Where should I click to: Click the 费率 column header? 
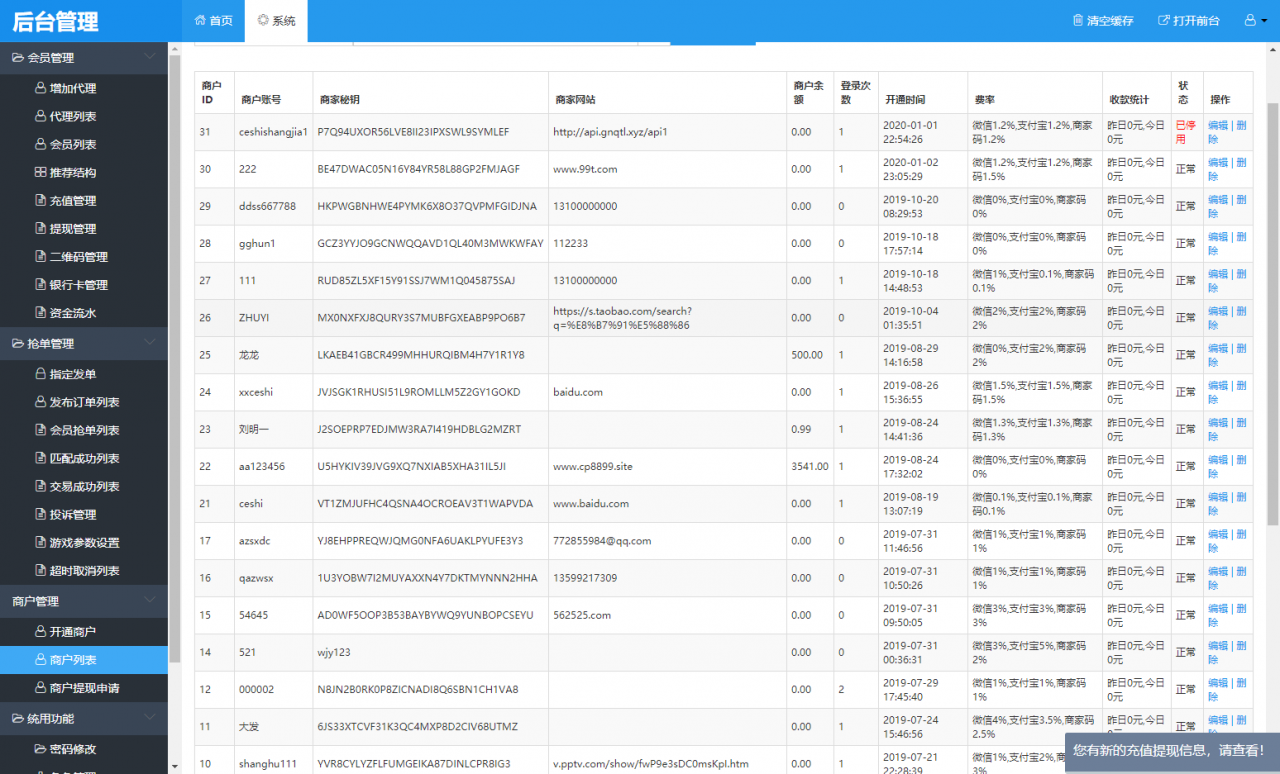pyautogui.click(x=985, y=100)
